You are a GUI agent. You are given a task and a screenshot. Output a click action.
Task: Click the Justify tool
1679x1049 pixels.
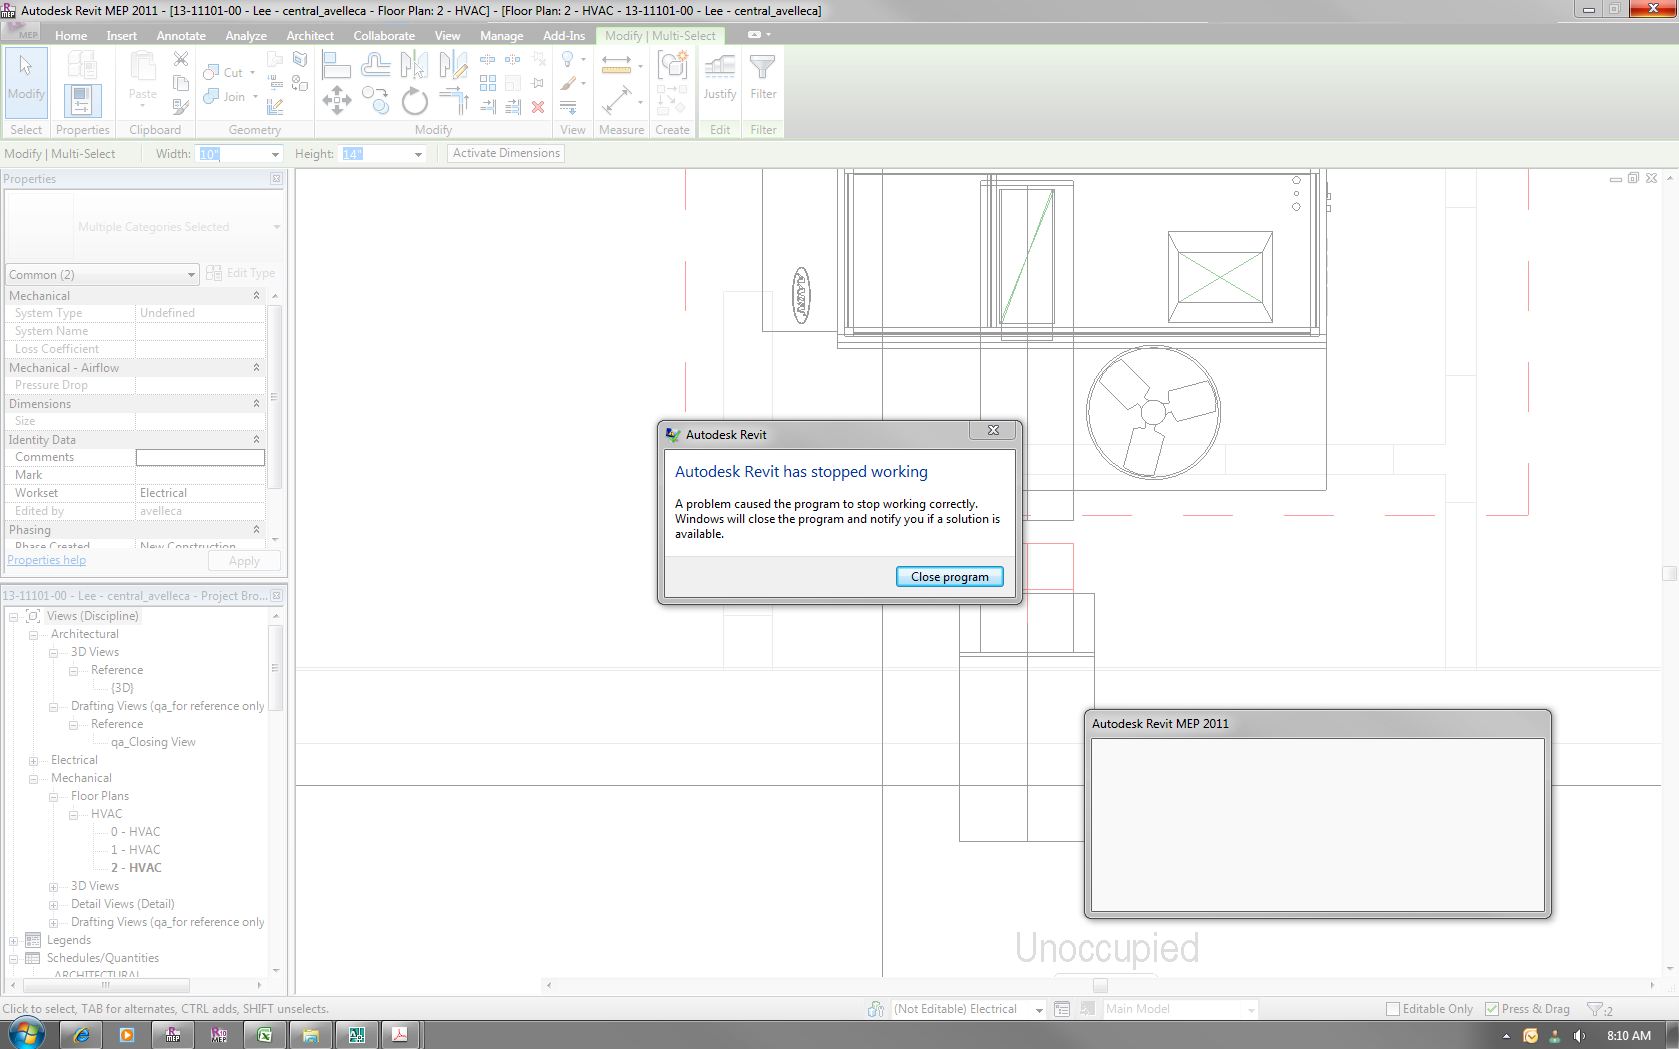pos(719,78)
